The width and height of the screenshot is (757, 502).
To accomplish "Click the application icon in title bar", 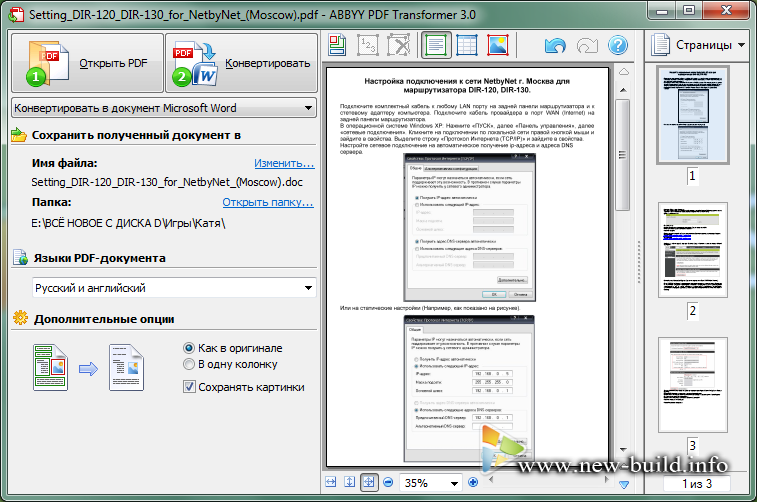I will pos(16,14).
